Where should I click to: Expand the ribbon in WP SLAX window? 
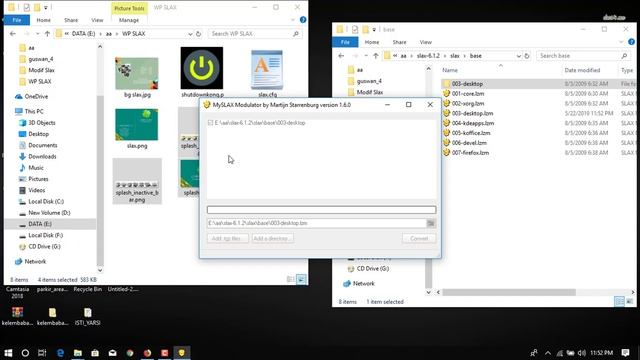click(x=293, y=20)
